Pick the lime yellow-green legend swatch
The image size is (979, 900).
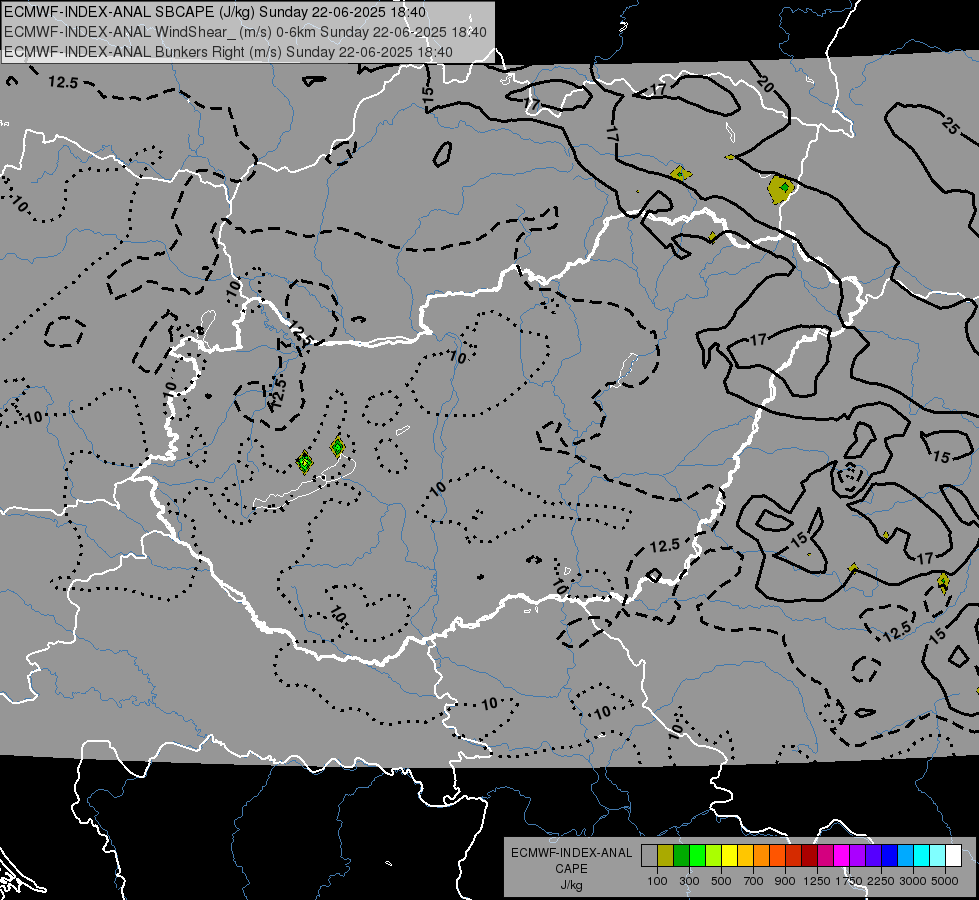click(714, 856)
